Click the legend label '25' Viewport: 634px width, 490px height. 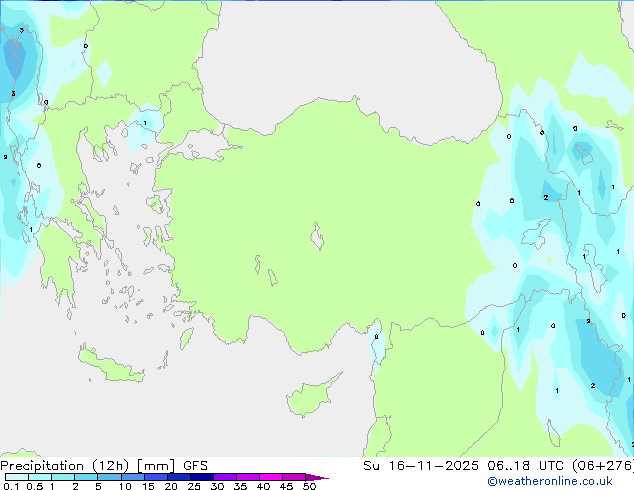tap(194, 486)
